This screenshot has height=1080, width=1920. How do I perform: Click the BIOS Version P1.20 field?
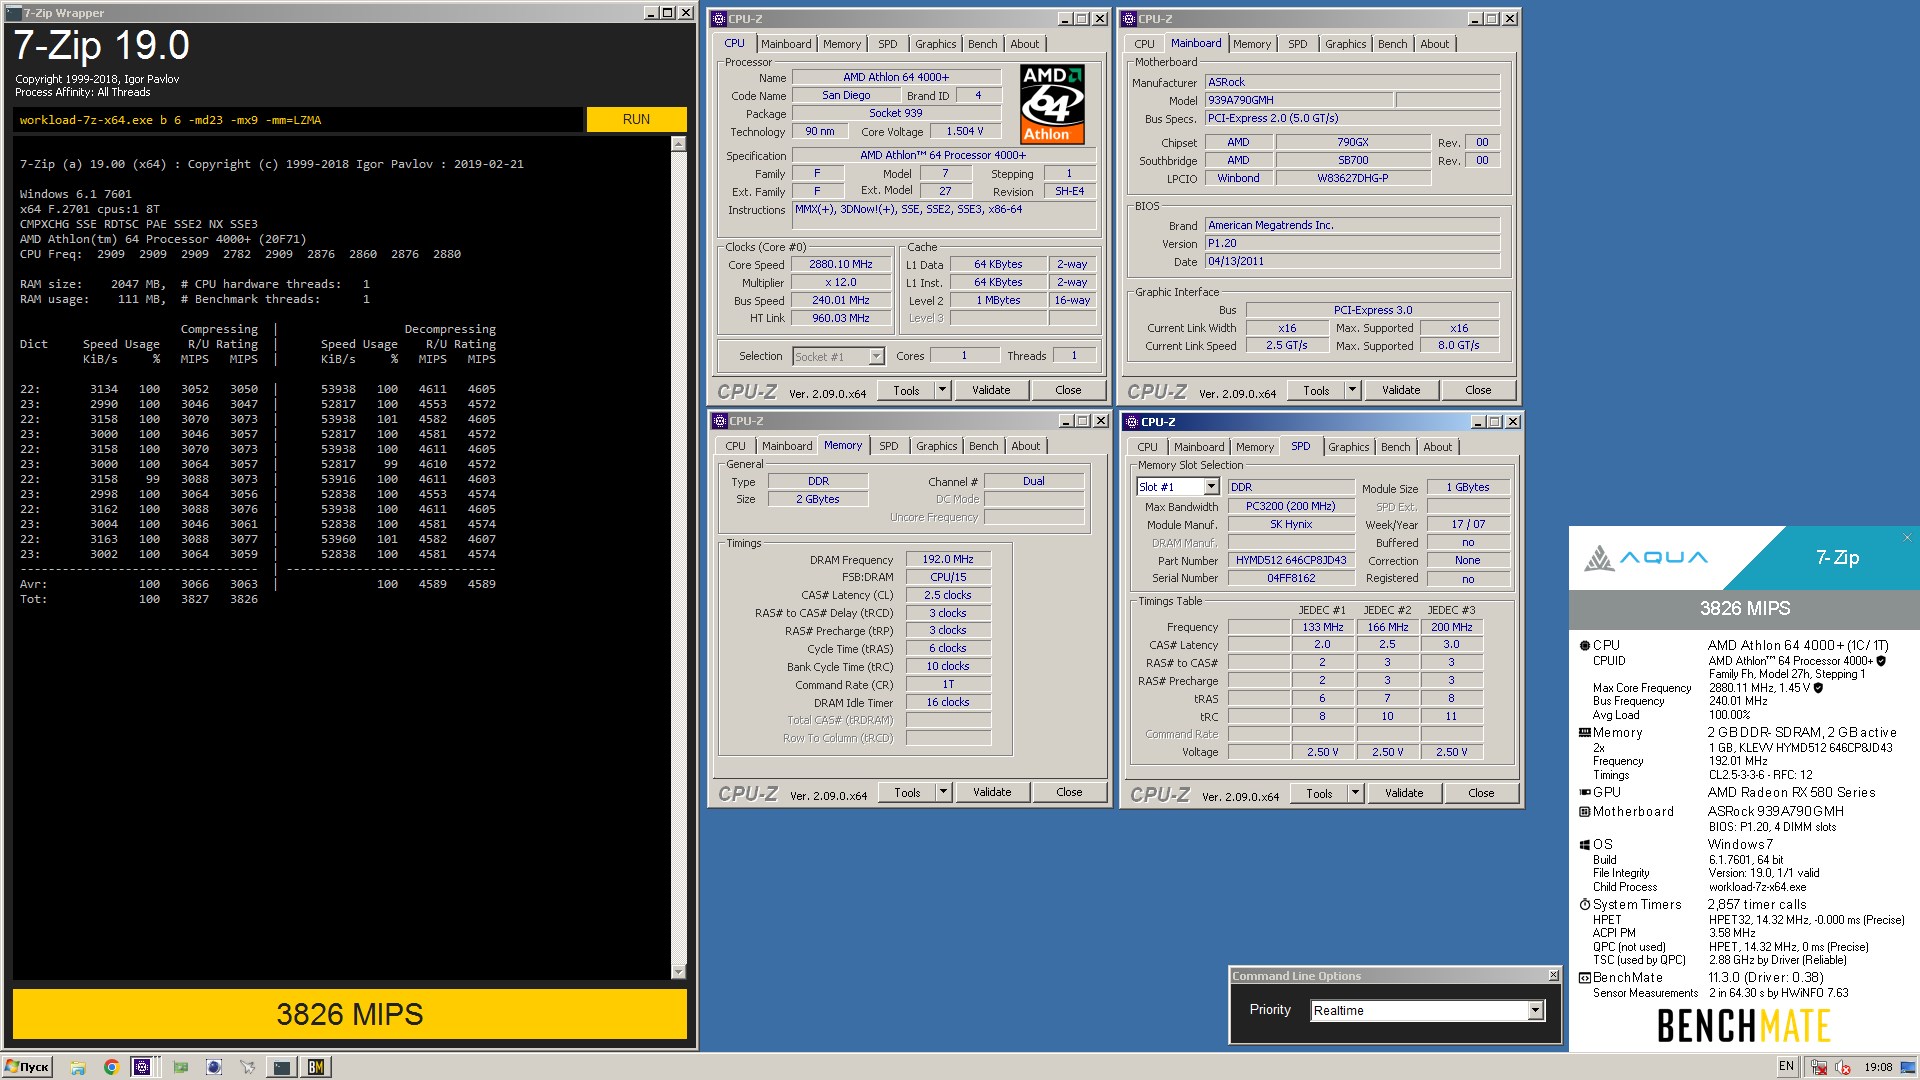(x=1352, y=243)
